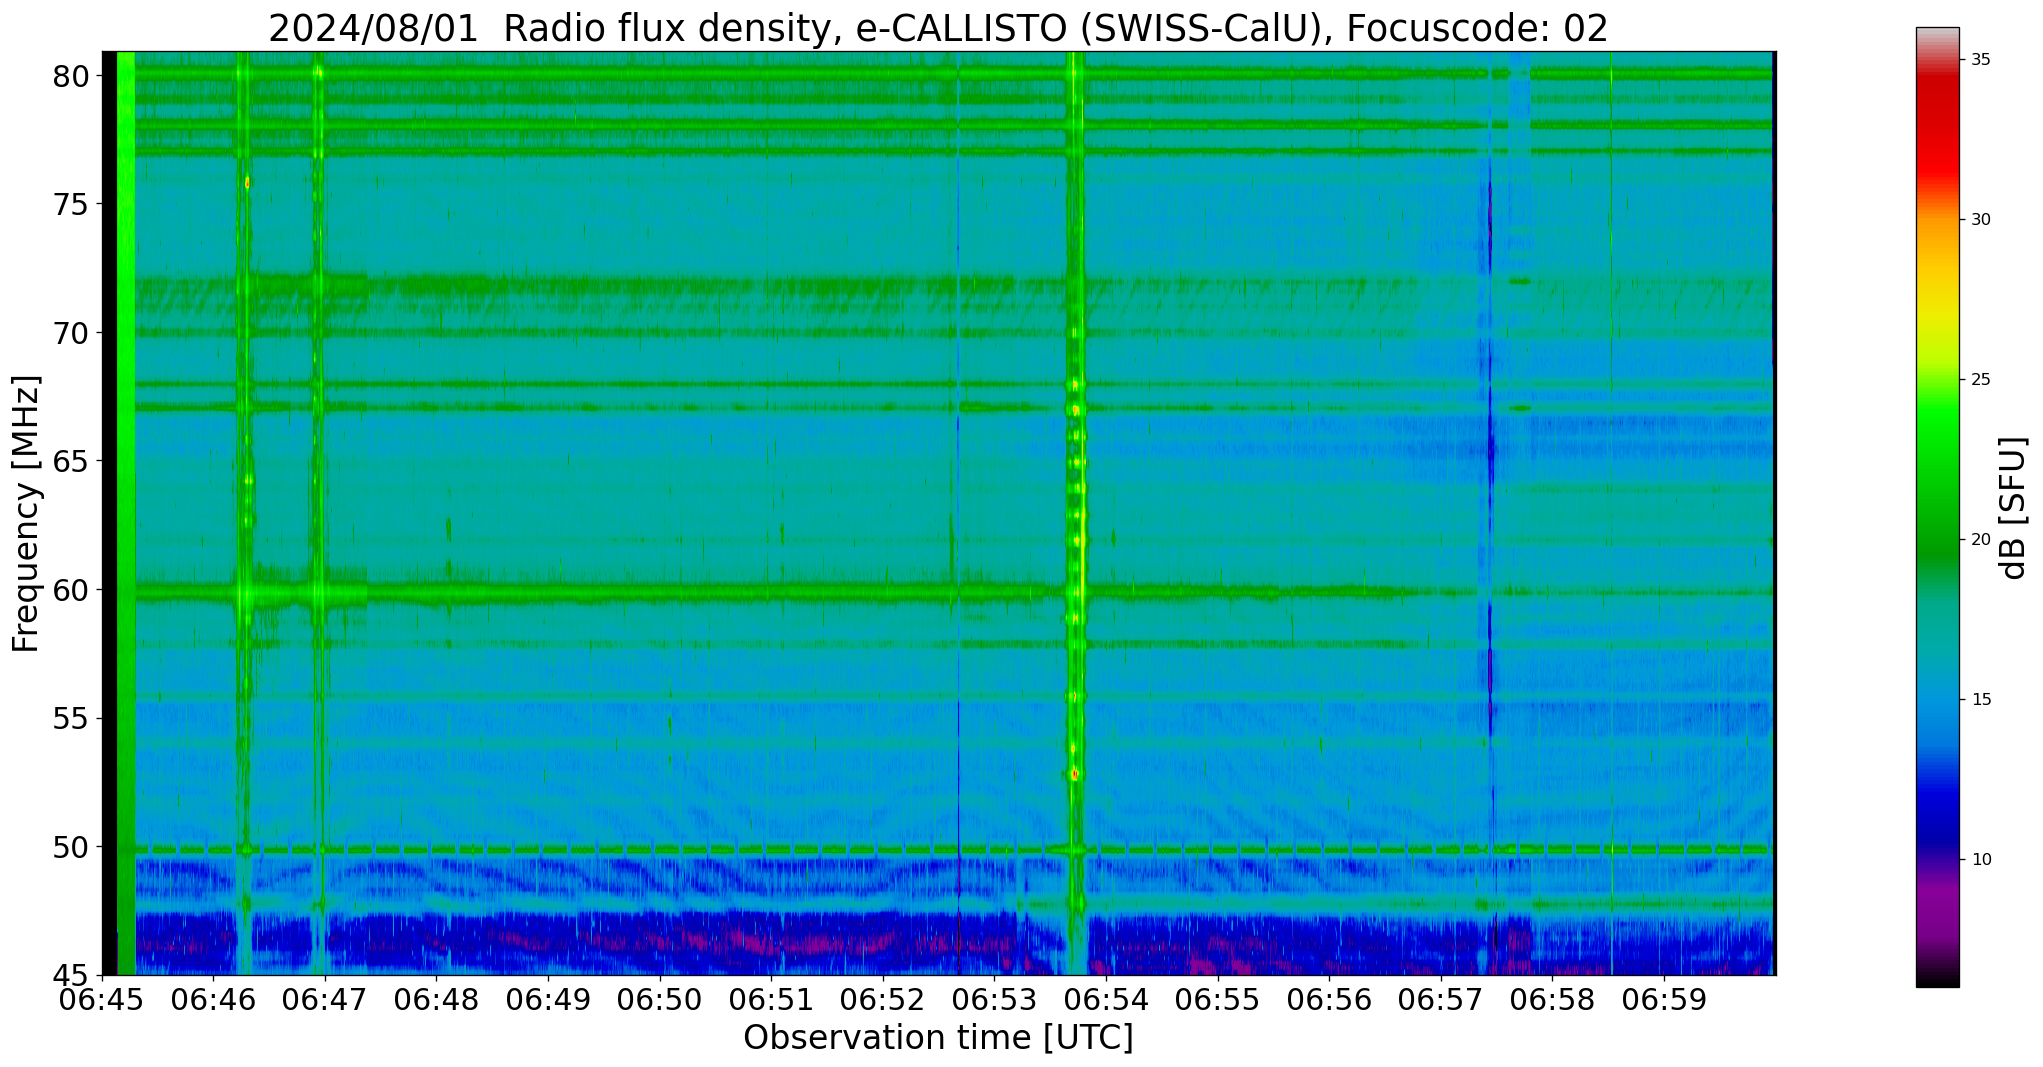Click the 80 MHz frequency tick label

[x=70, y=76]
